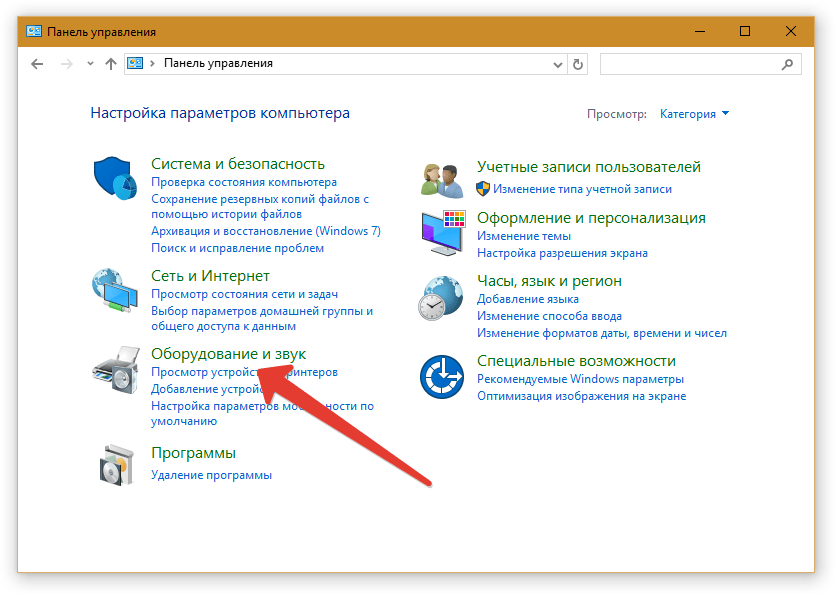Open the Clock, Language and Region icon
The width and height of the screenshot is (836, 595).
(440, 298)
